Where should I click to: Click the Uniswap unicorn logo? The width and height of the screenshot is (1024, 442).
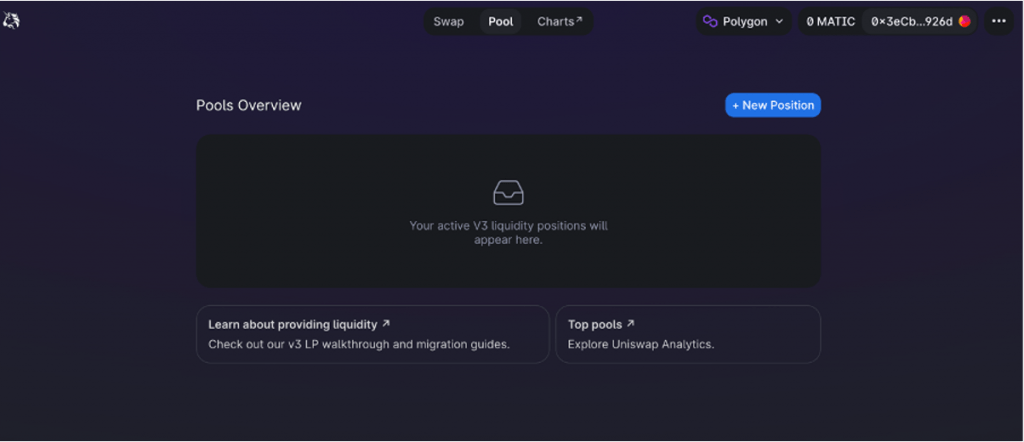coord(12,21)
